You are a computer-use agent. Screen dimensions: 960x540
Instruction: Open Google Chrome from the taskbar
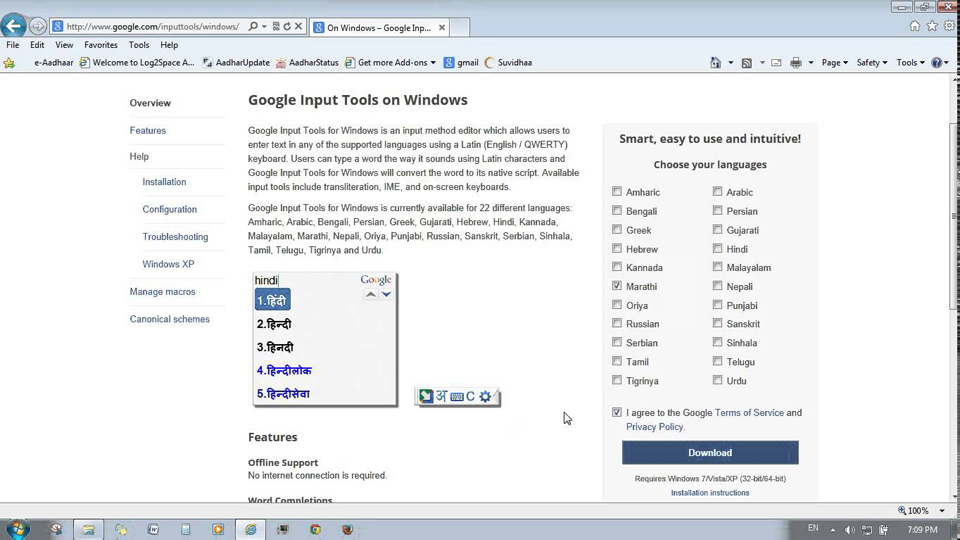click(x=315, y=530)
